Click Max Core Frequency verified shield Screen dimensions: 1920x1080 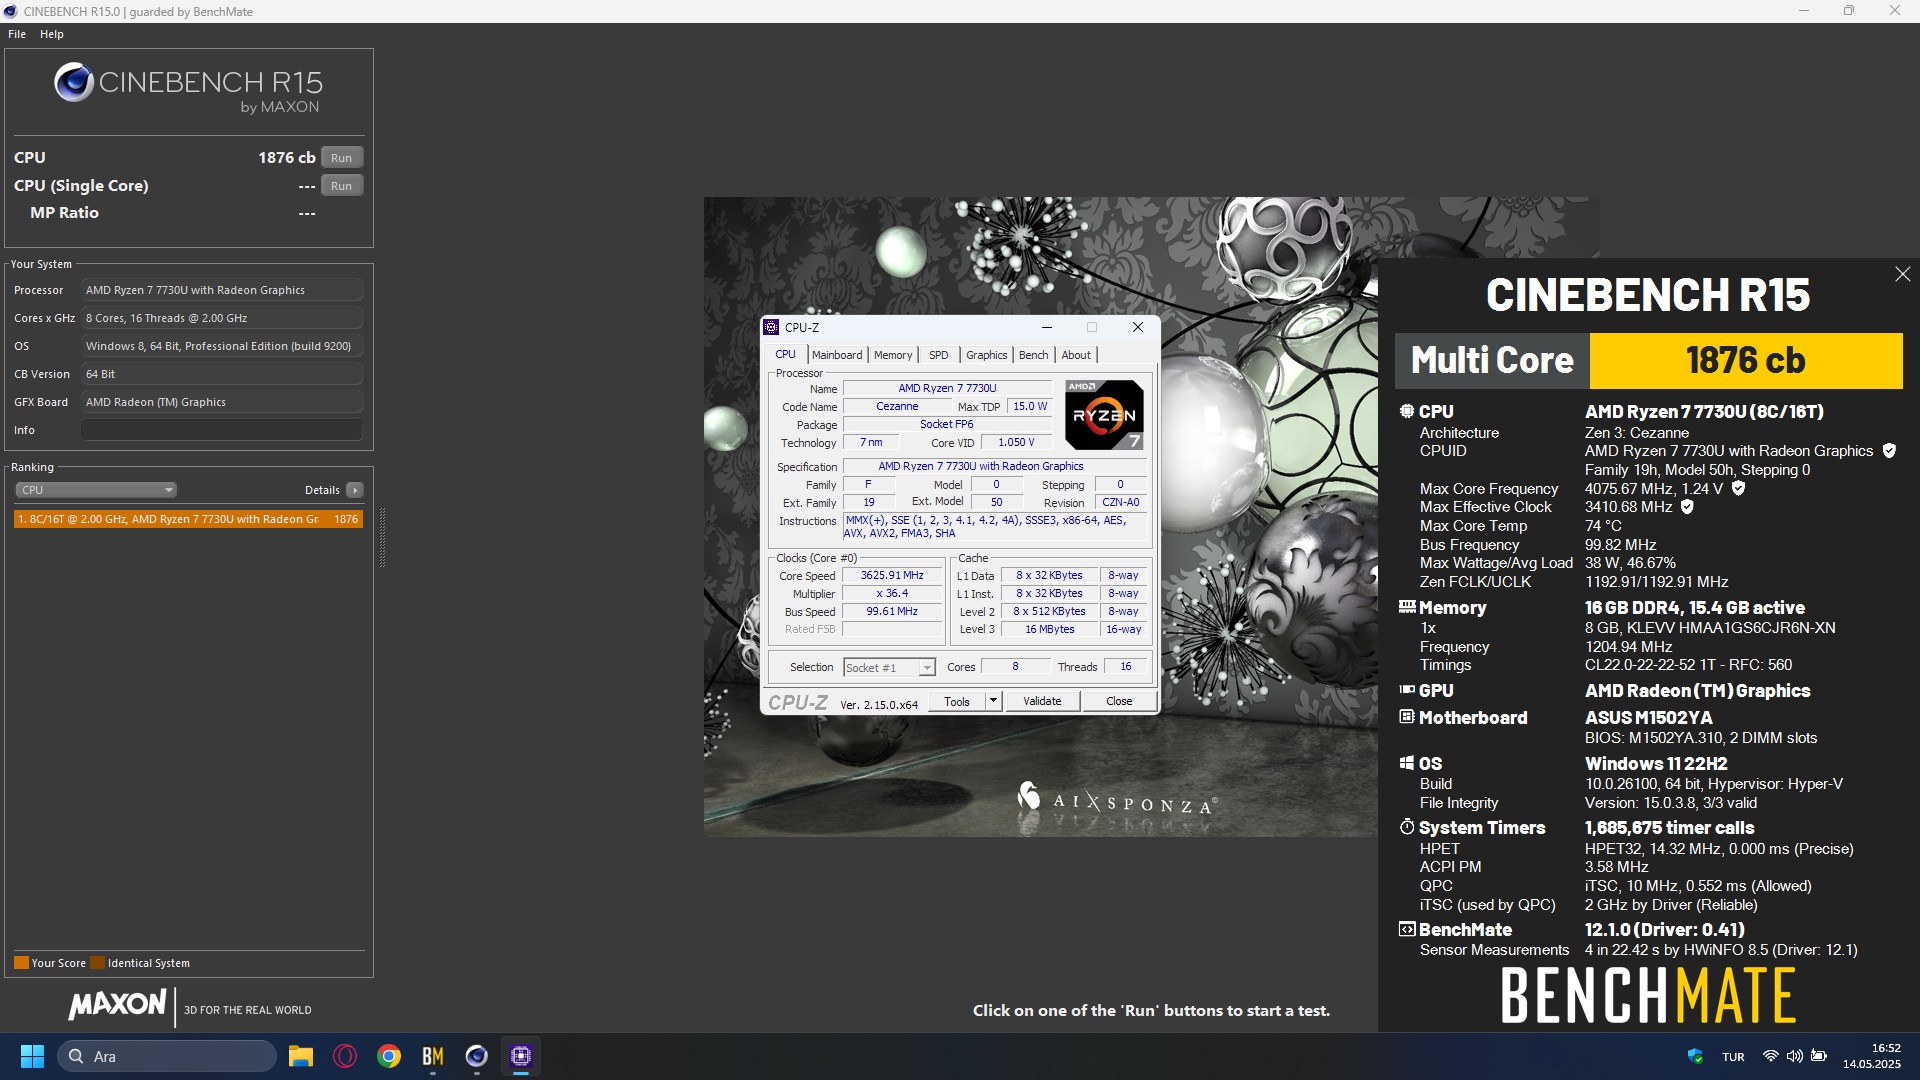(x=1738, y=489)
